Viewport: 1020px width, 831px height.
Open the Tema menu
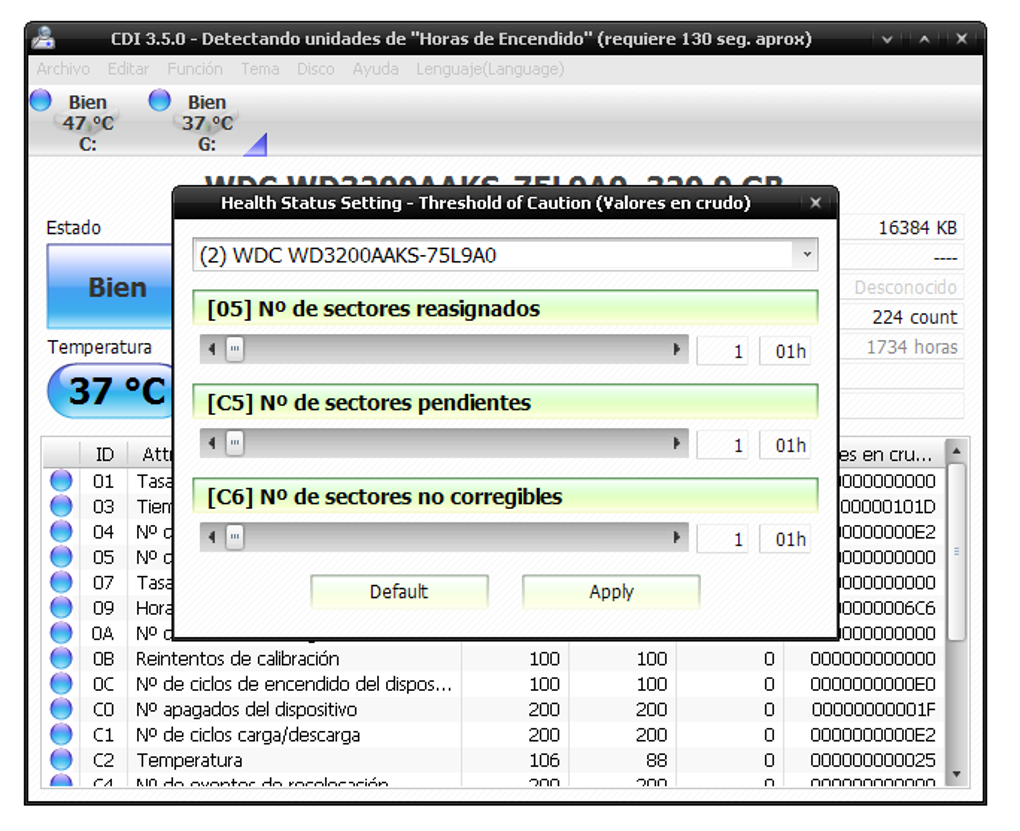260,69
